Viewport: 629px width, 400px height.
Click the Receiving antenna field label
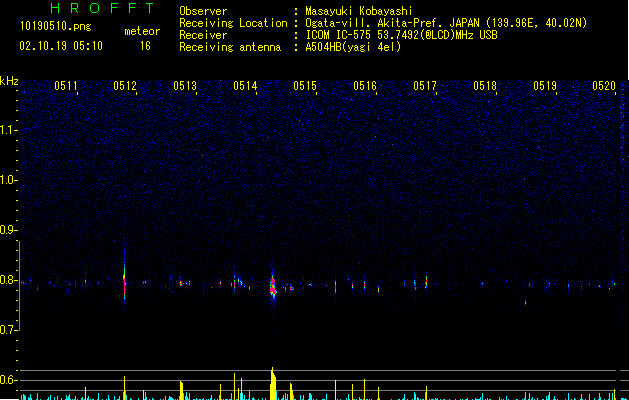pos(230,47)
